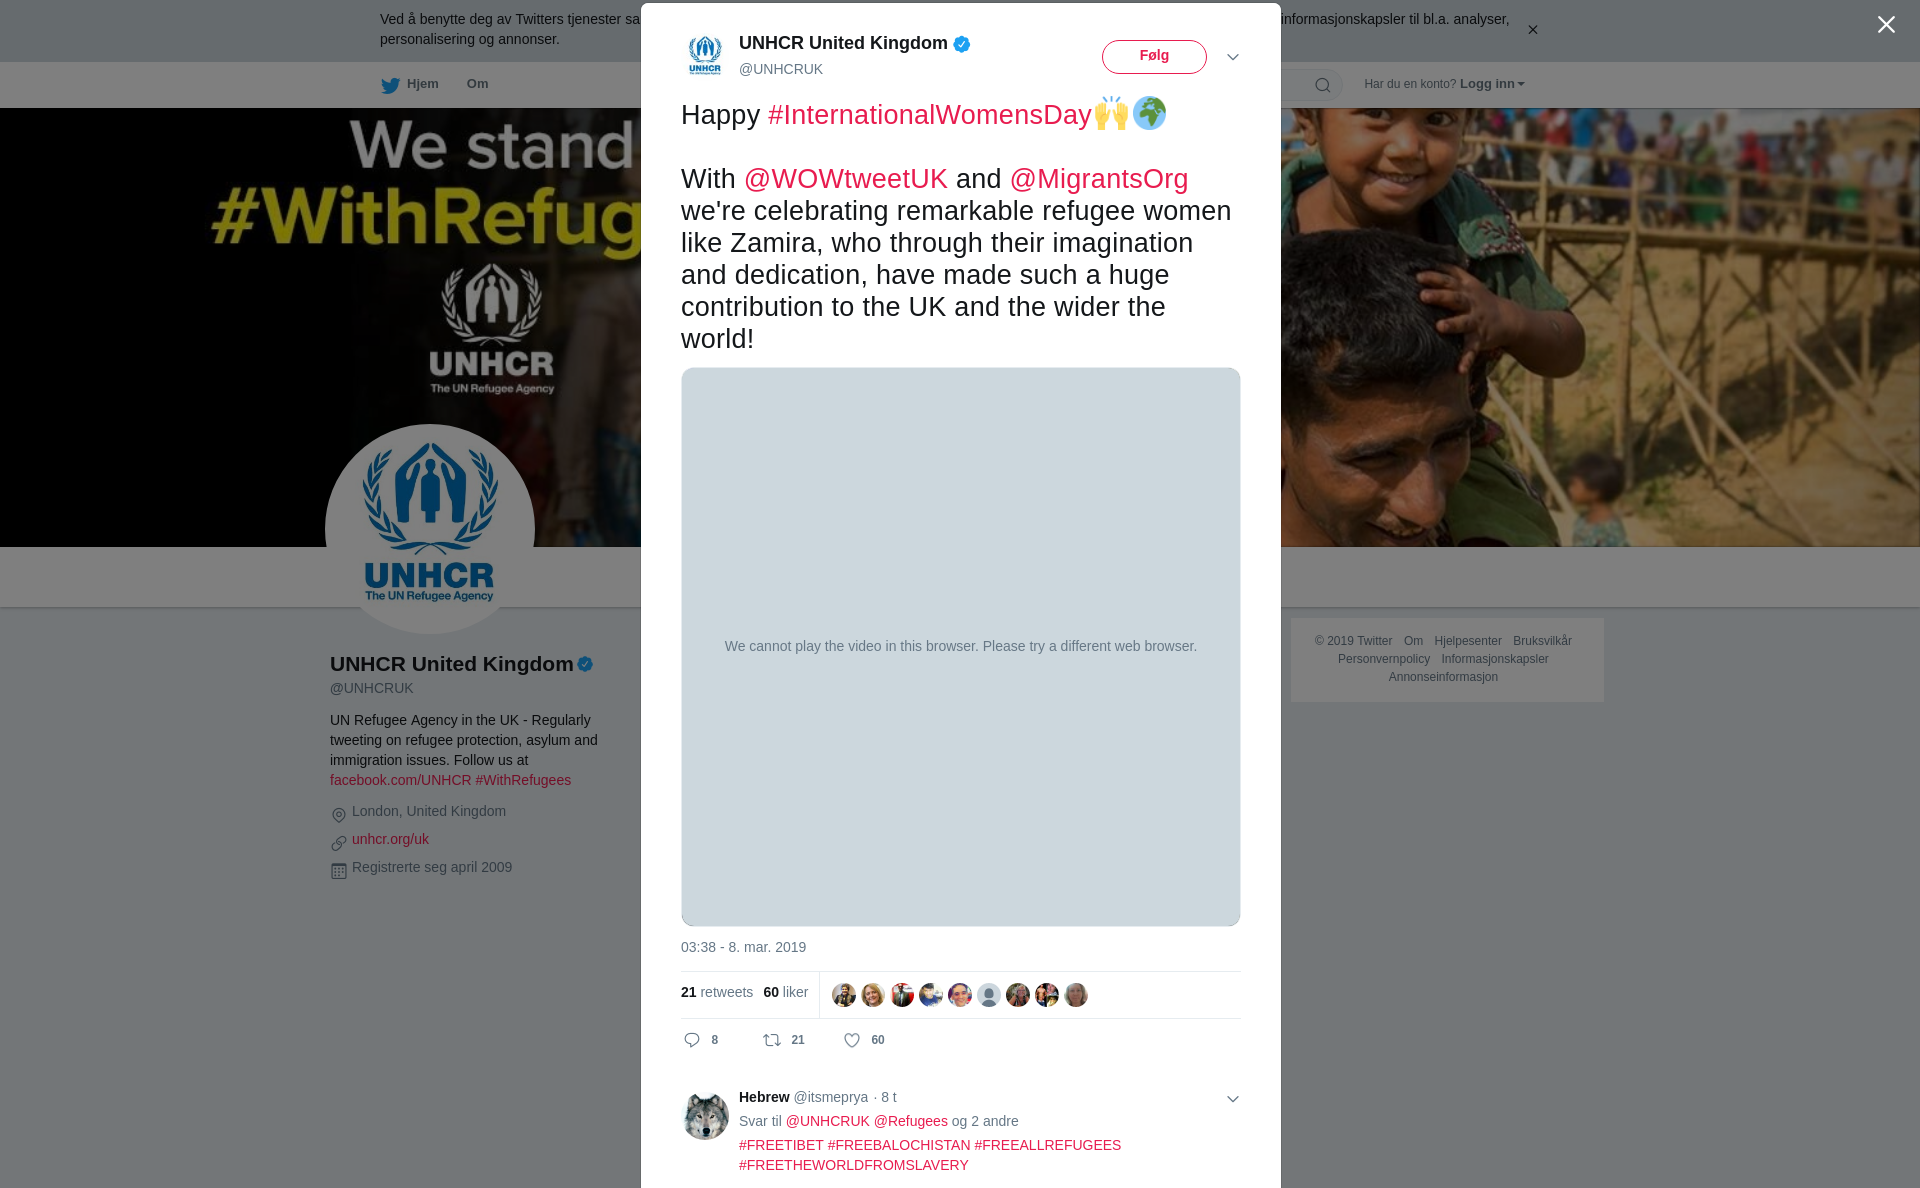
Task: Open the Logg inn dropdown
Action: [1492, 84]
